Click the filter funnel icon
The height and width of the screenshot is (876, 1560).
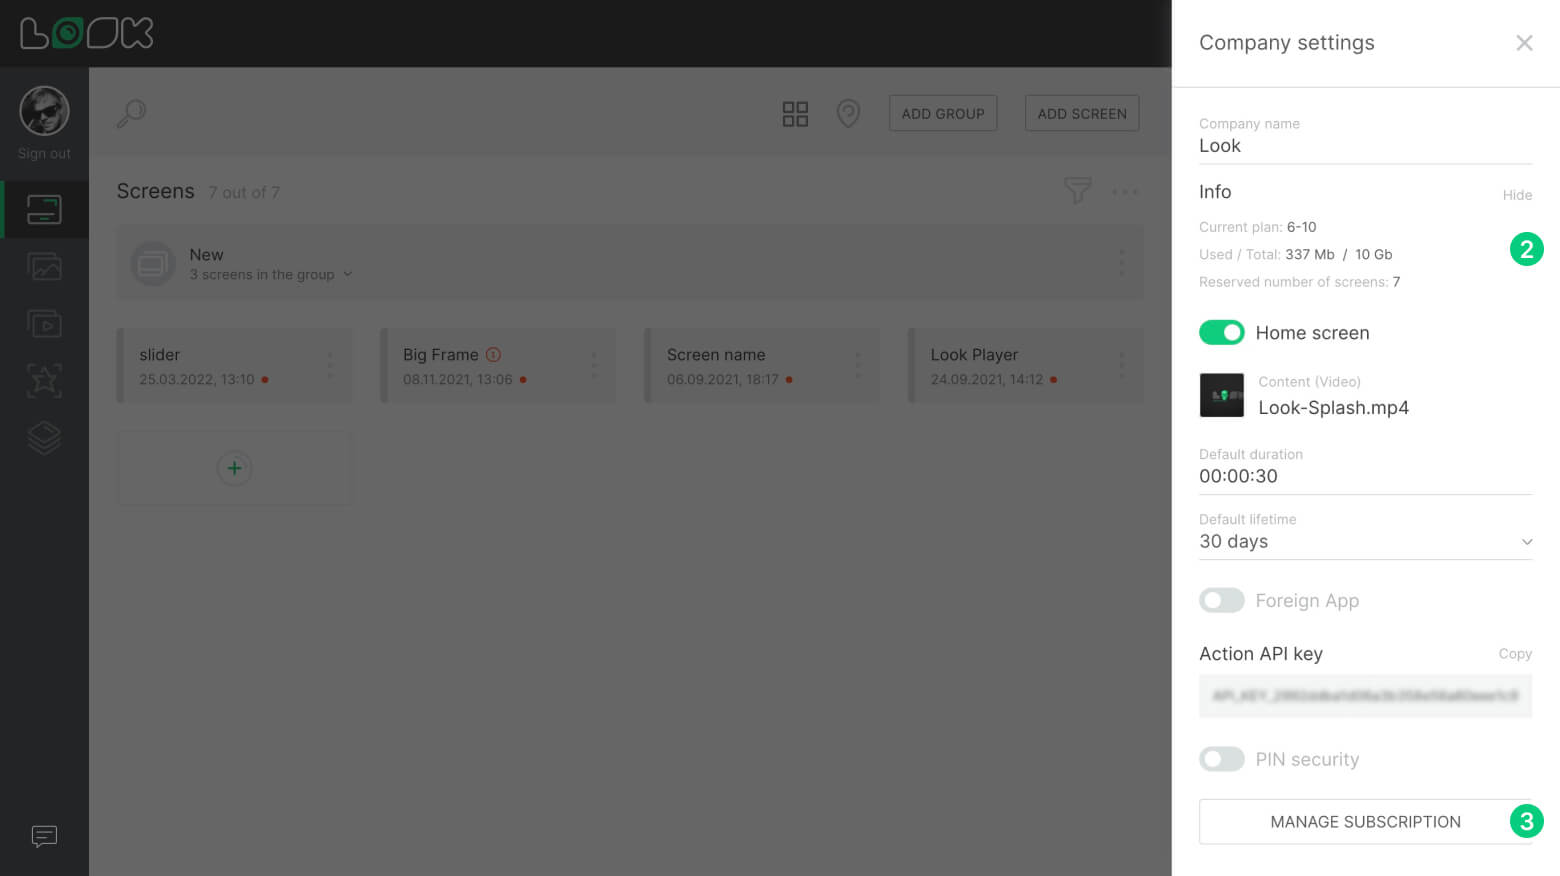(x=1077, y=190)
